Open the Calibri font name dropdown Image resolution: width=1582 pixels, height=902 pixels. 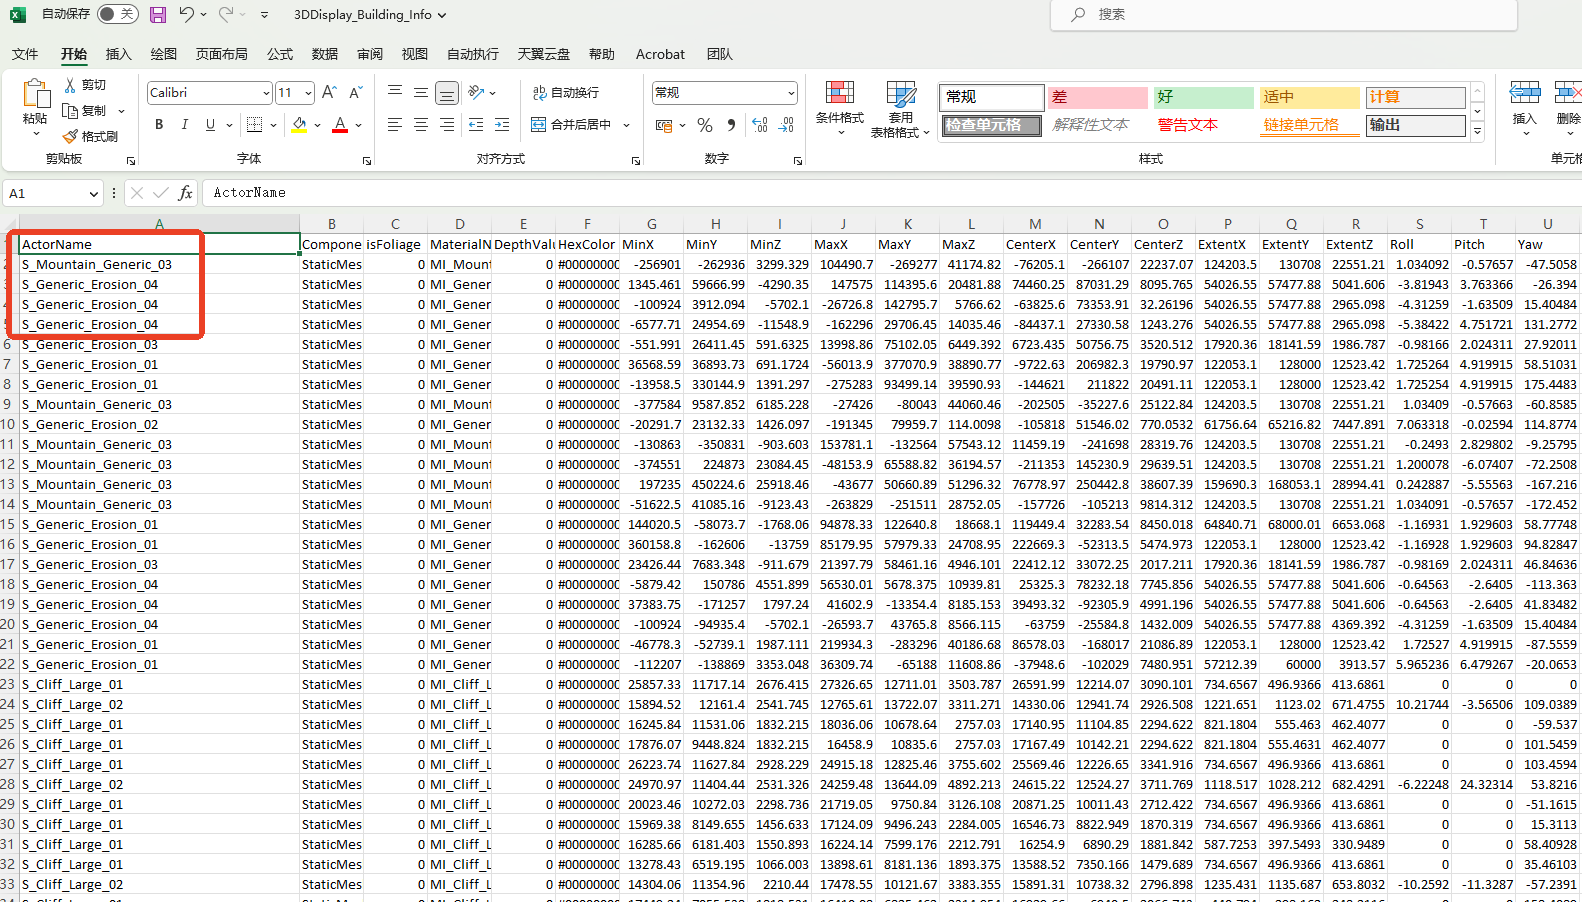[x=266, y=93]
